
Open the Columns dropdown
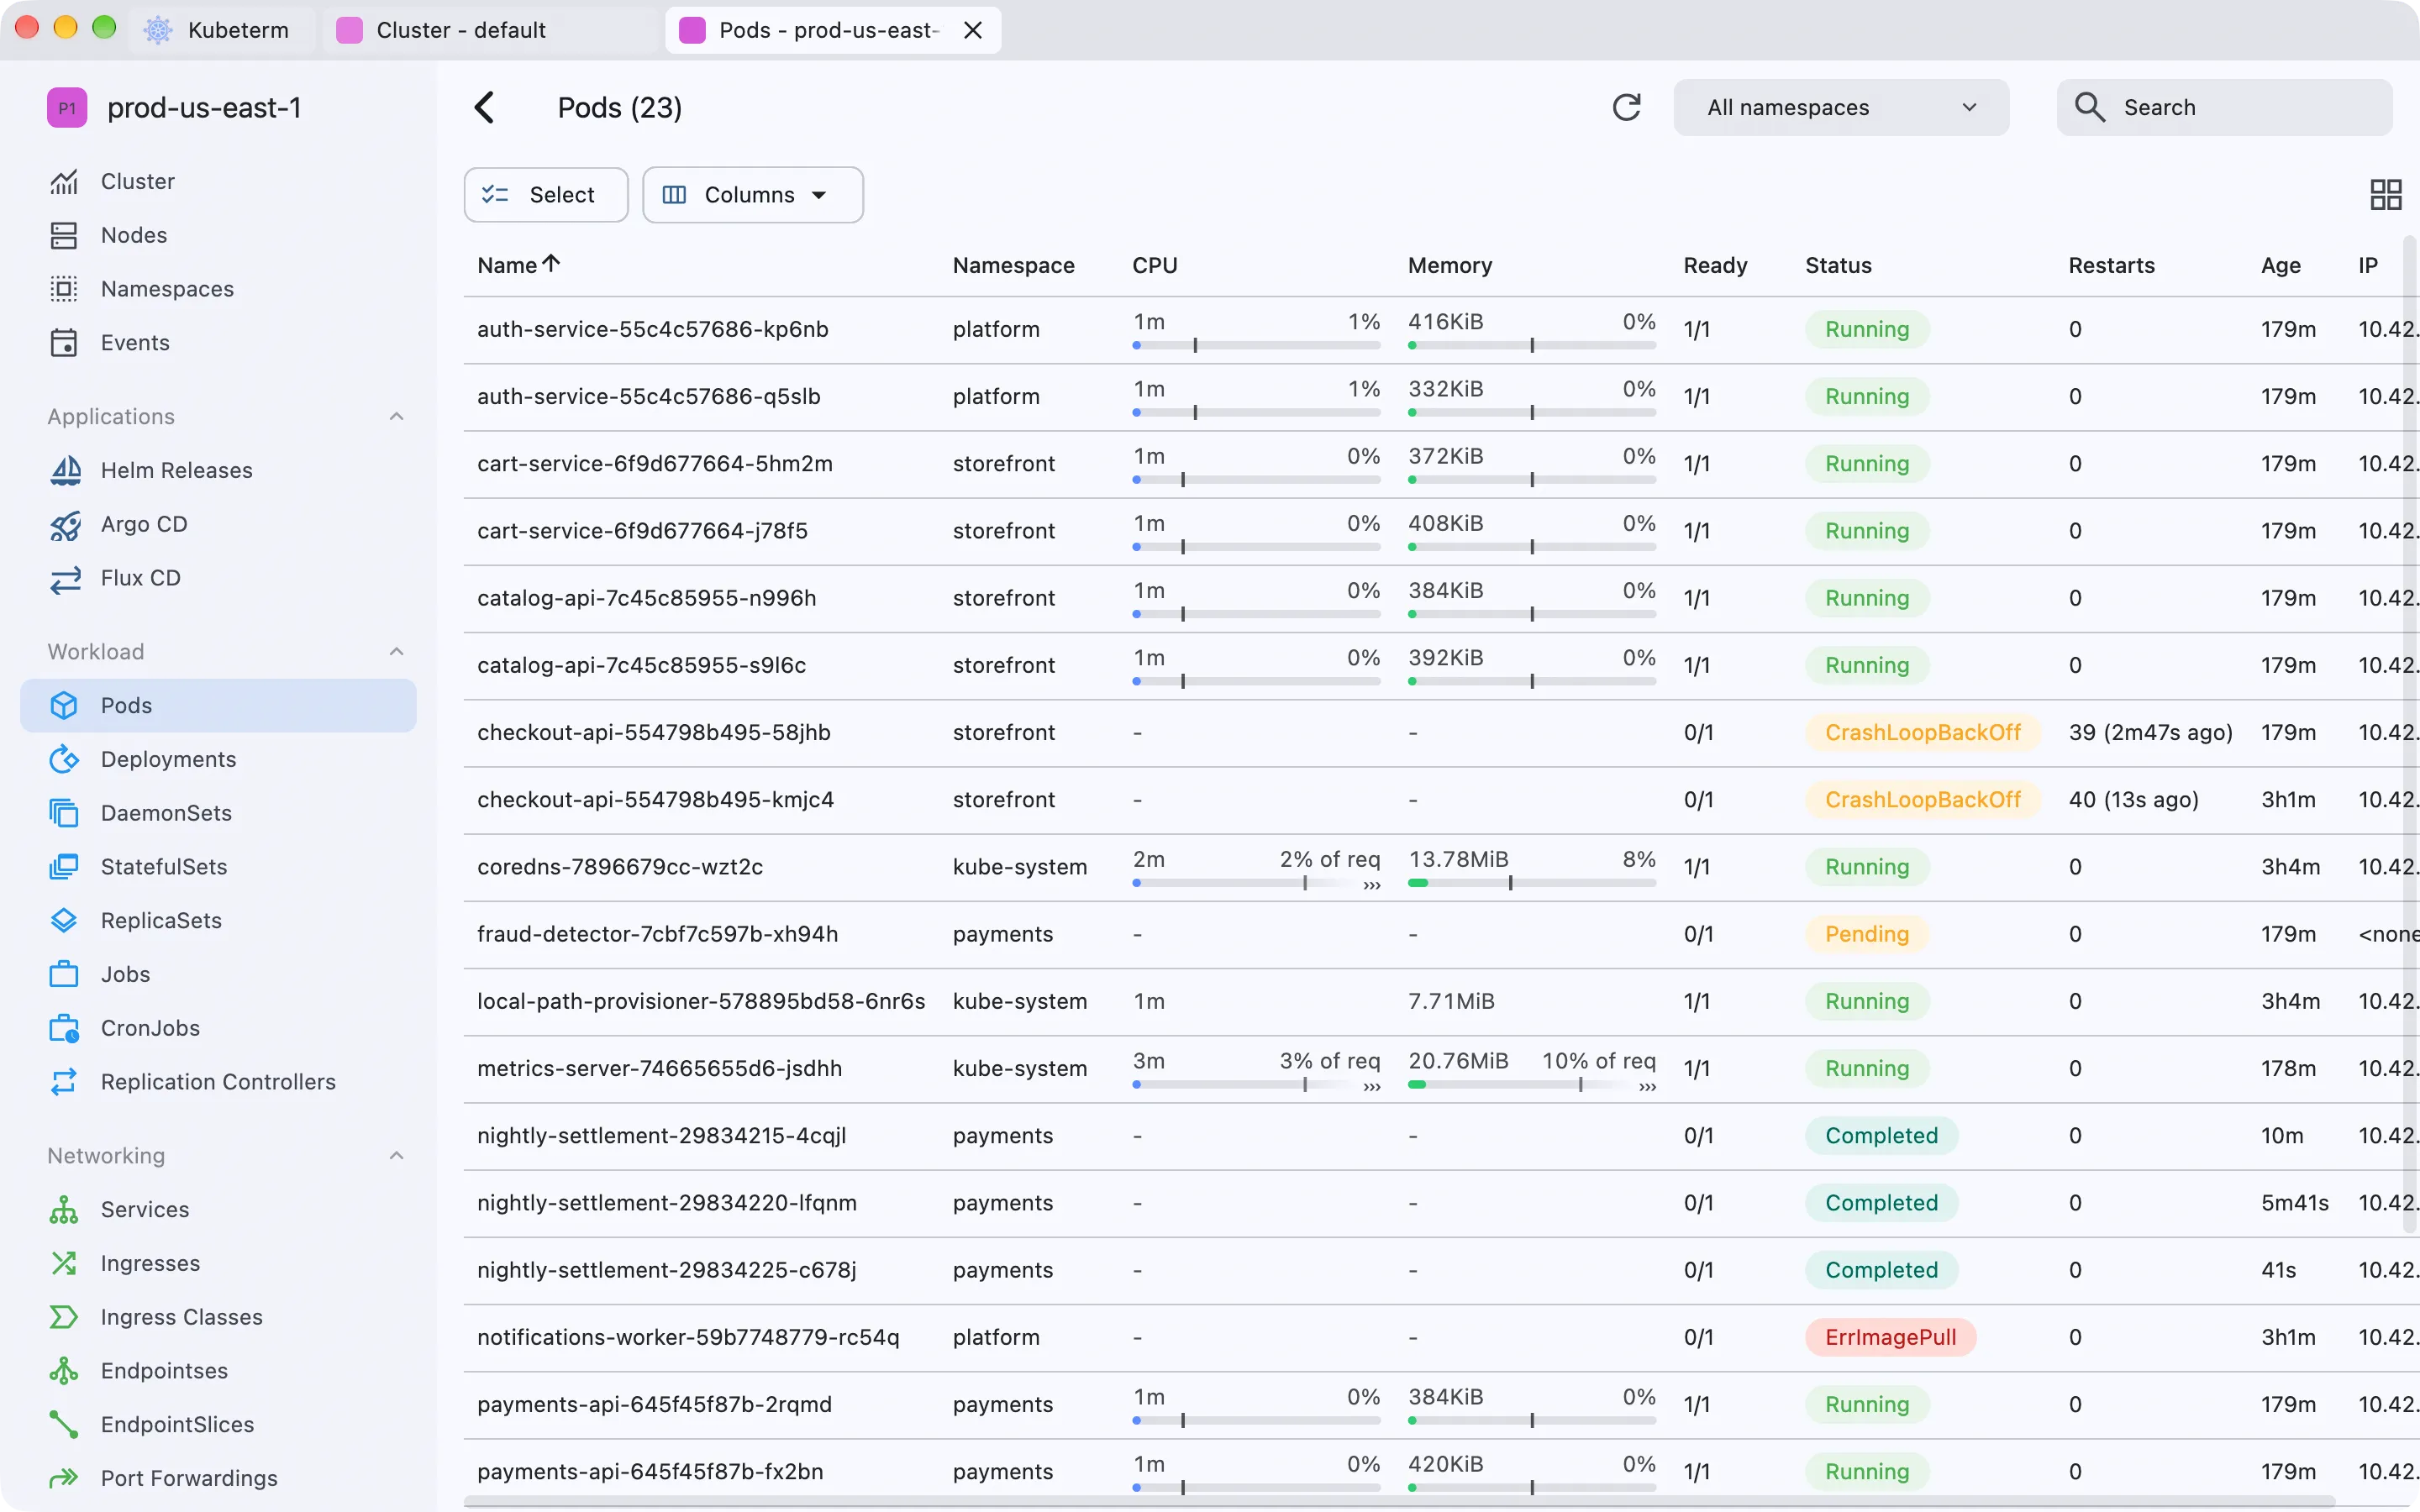click(x=753, y=195)
